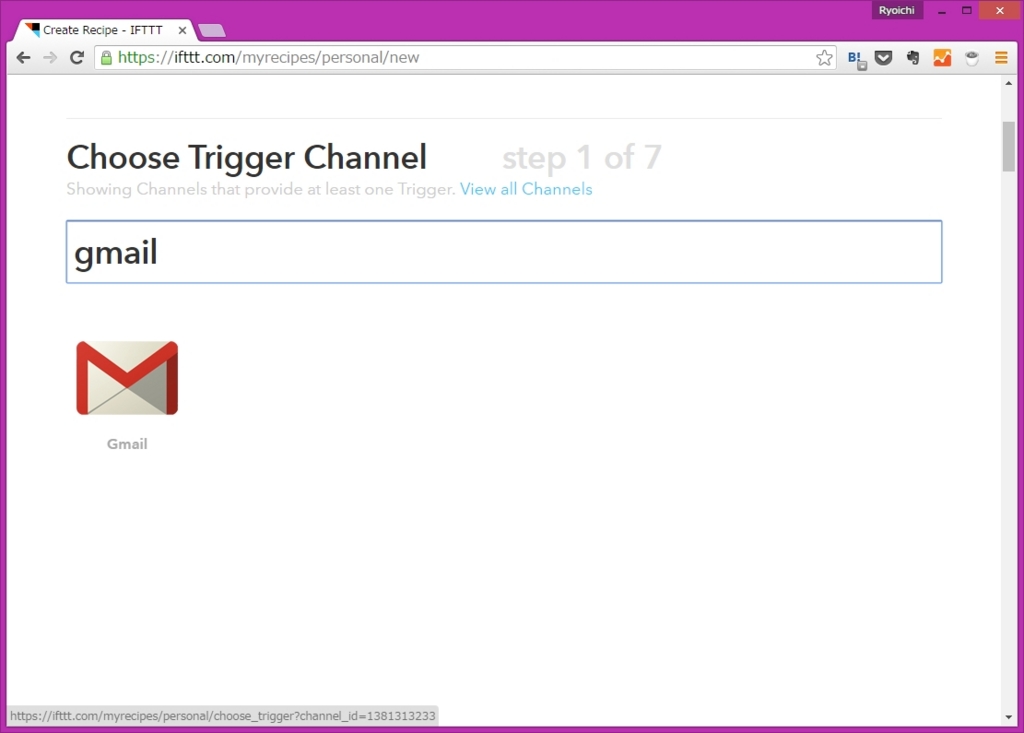Maximize the Chrome window
This screenshot has height=733, width=1024.
click(967, 10)
